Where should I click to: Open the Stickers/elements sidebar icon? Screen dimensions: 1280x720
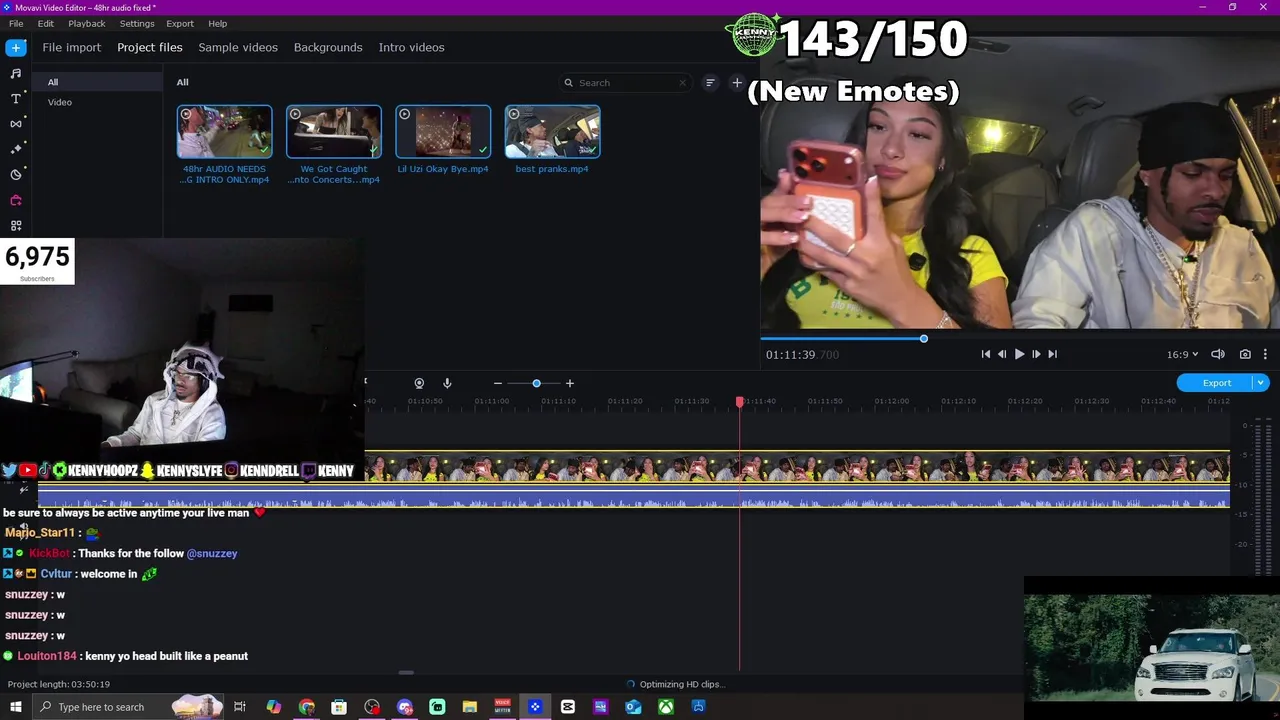(x=15, y=175)
